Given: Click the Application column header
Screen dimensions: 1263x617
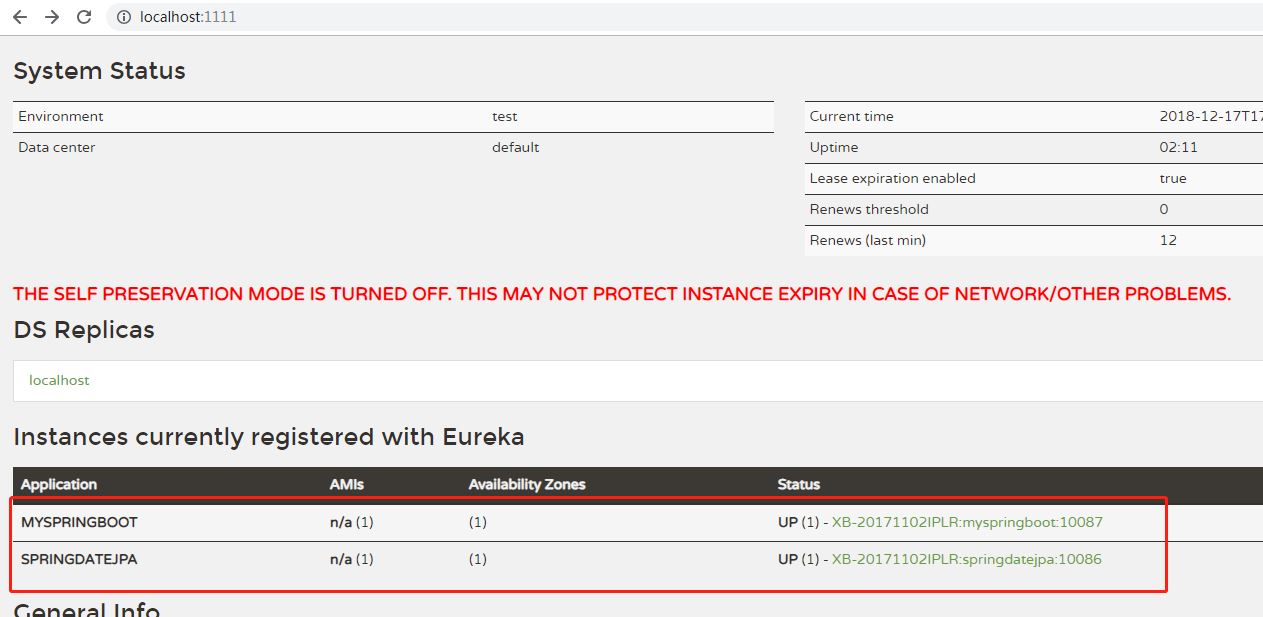Looking at the screenshot, I should (59, 484).
